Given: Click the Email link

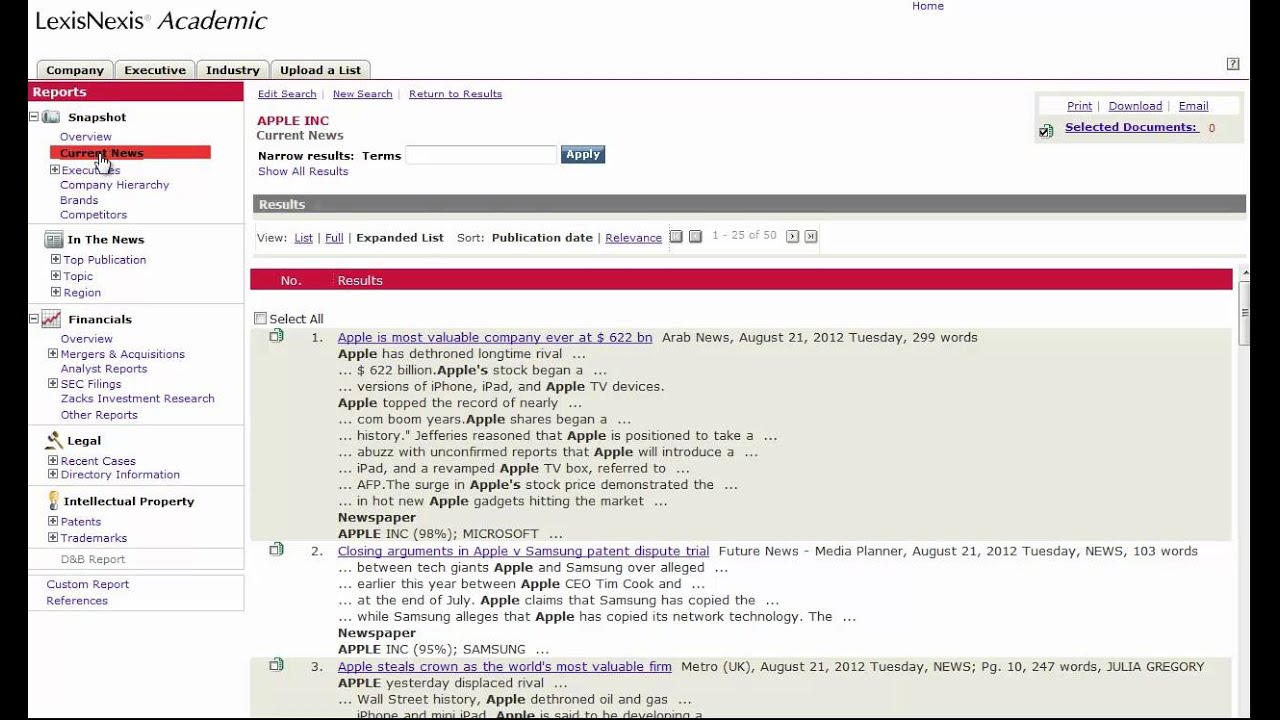Looking at the screenshot, I should tap(1193, 106).
